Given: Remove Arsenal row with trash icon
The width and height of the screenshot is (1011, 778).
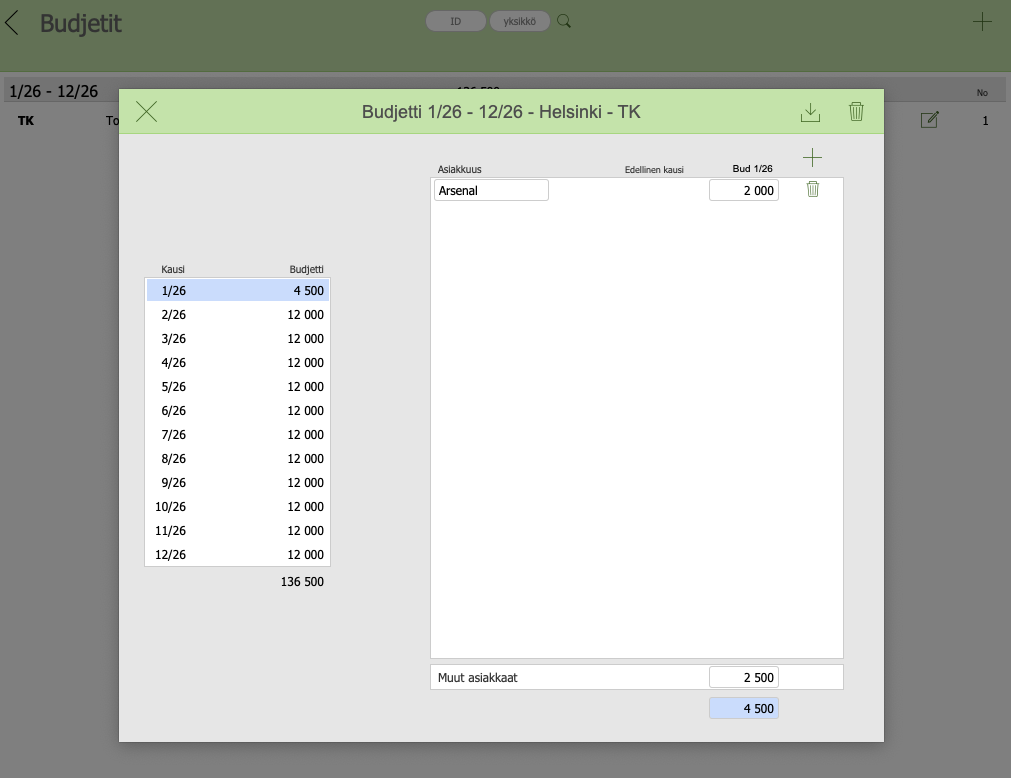Looking at the screenshot, I should pyautogui.click(x=812, y=189).
